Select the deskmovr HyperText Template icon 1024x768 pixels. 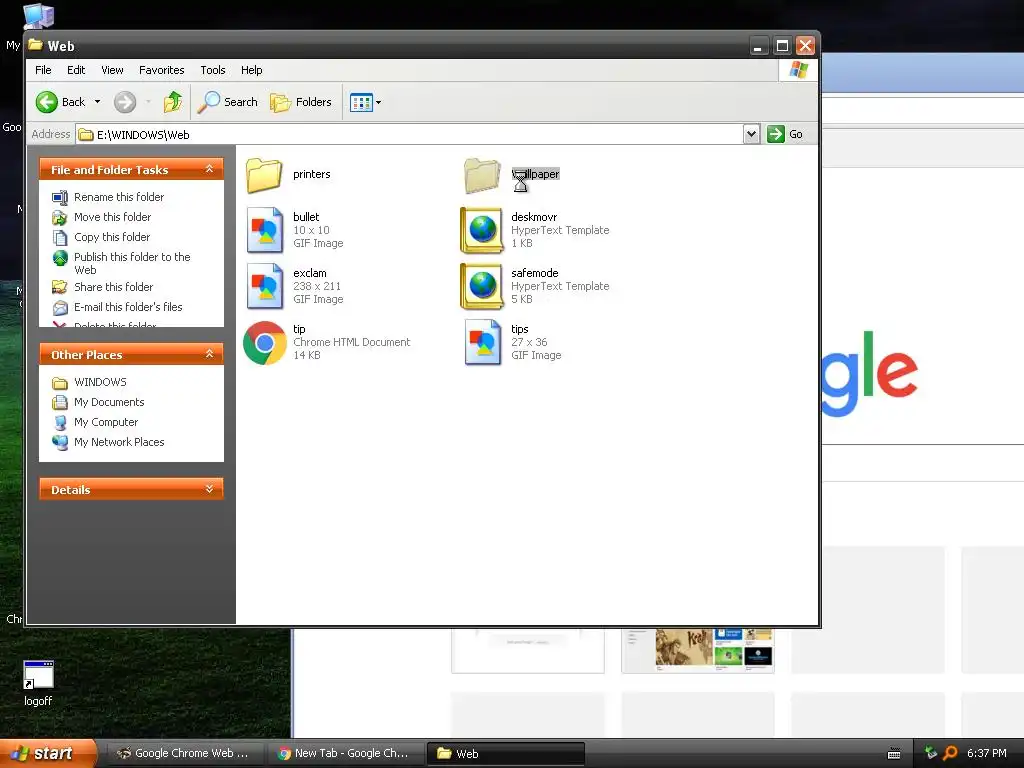tap(482, 230)
